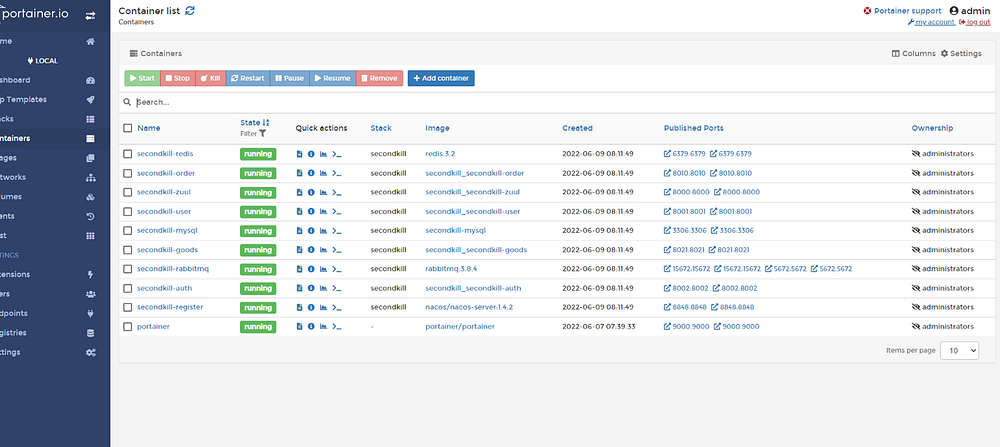Check the secondkill-zuul row checkbox
1000x447 pixels.
(x=128, y=192)
